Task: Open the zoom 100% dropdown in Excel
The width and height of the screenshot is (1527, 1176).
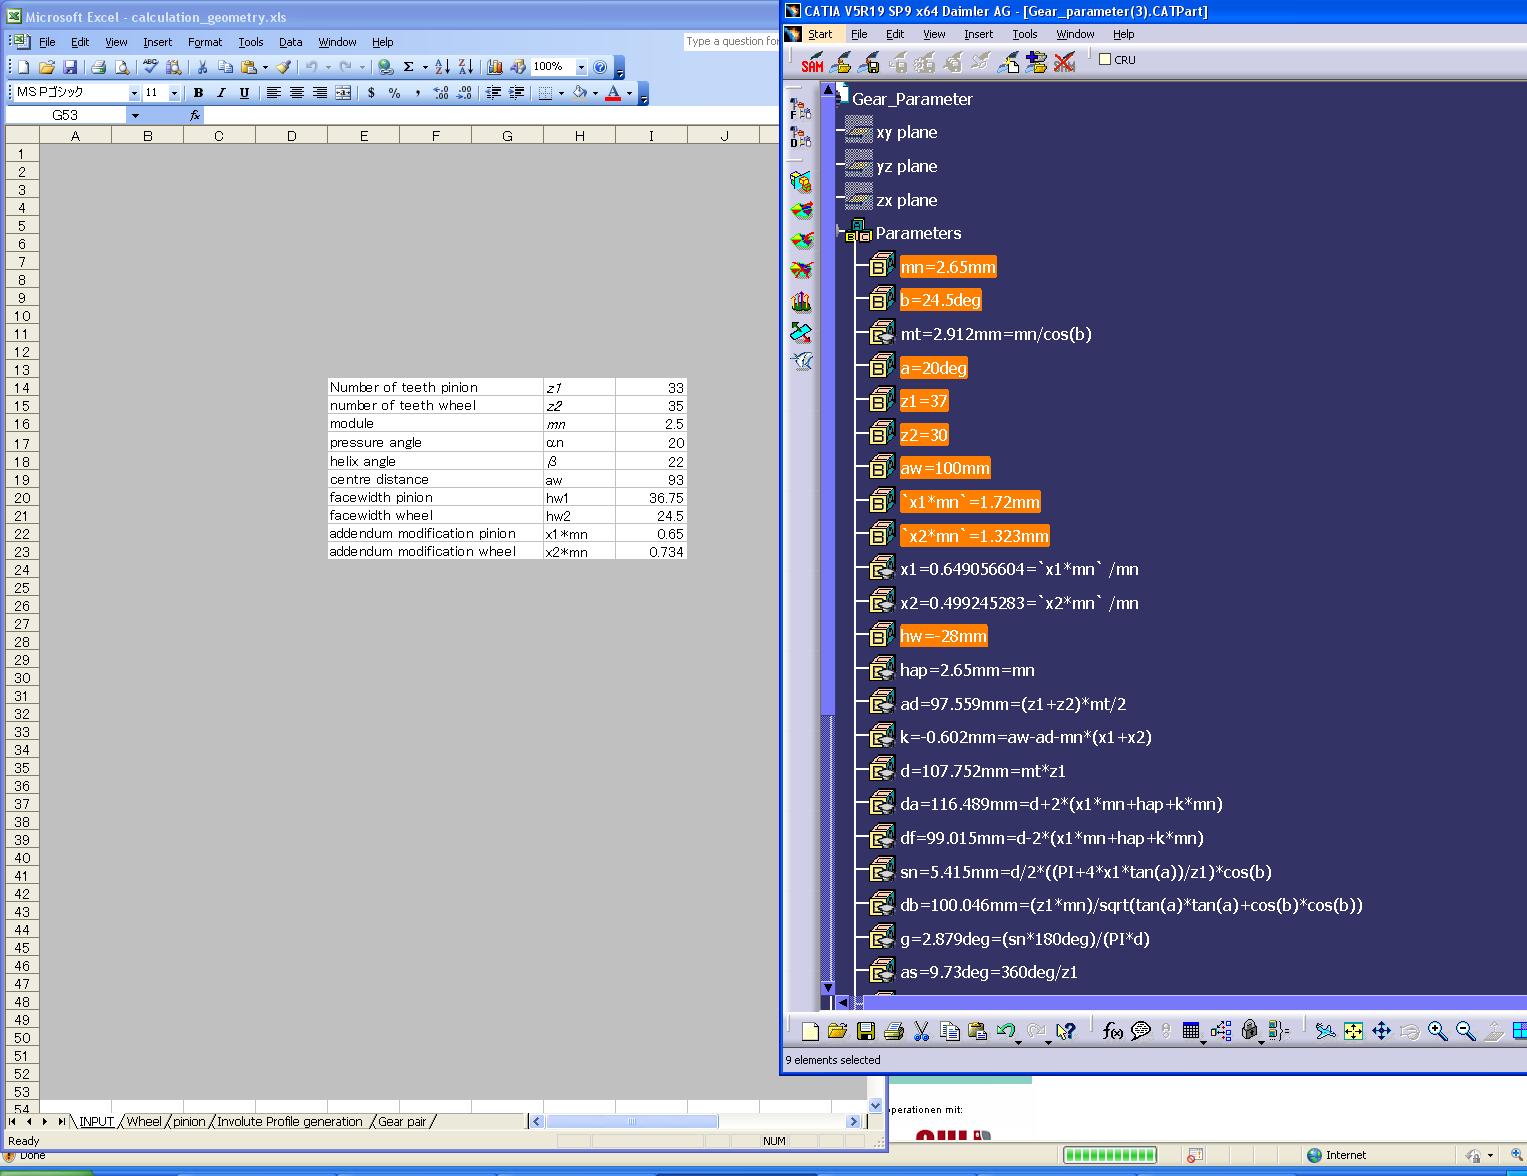Action: pyautogui.click(x=581, y=67)
